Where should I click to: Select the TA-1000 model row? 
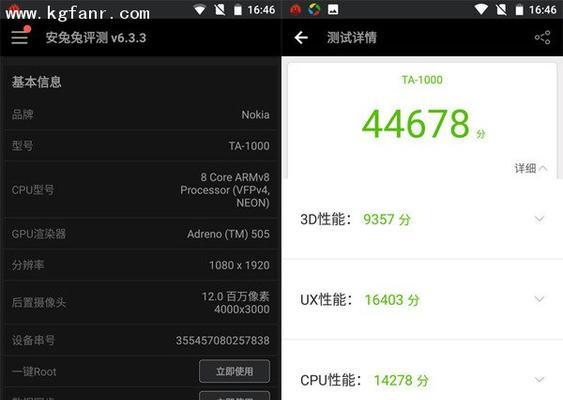[x=141, y=146]
